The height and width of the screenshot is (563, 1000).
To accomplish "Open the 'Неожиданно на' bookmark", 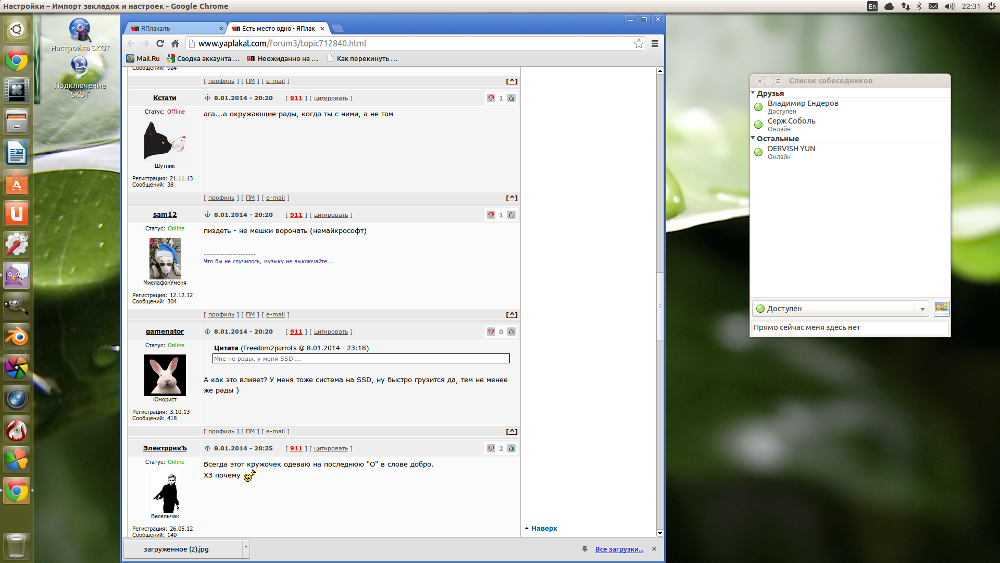I will coord(283,59).
